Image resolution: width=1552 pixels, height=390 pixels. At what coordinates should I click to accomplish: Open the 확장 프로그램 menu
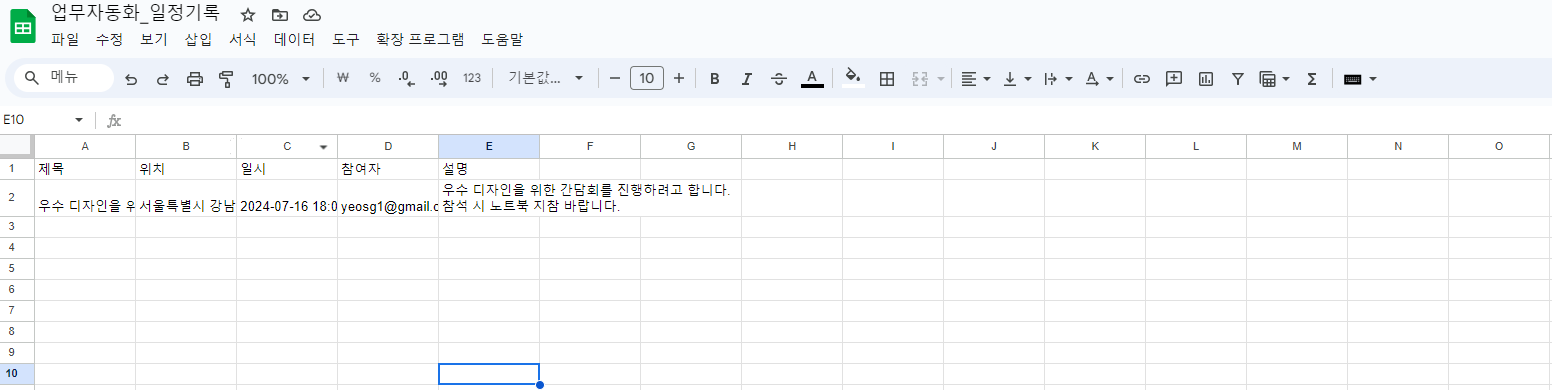[x=420, y=40]
